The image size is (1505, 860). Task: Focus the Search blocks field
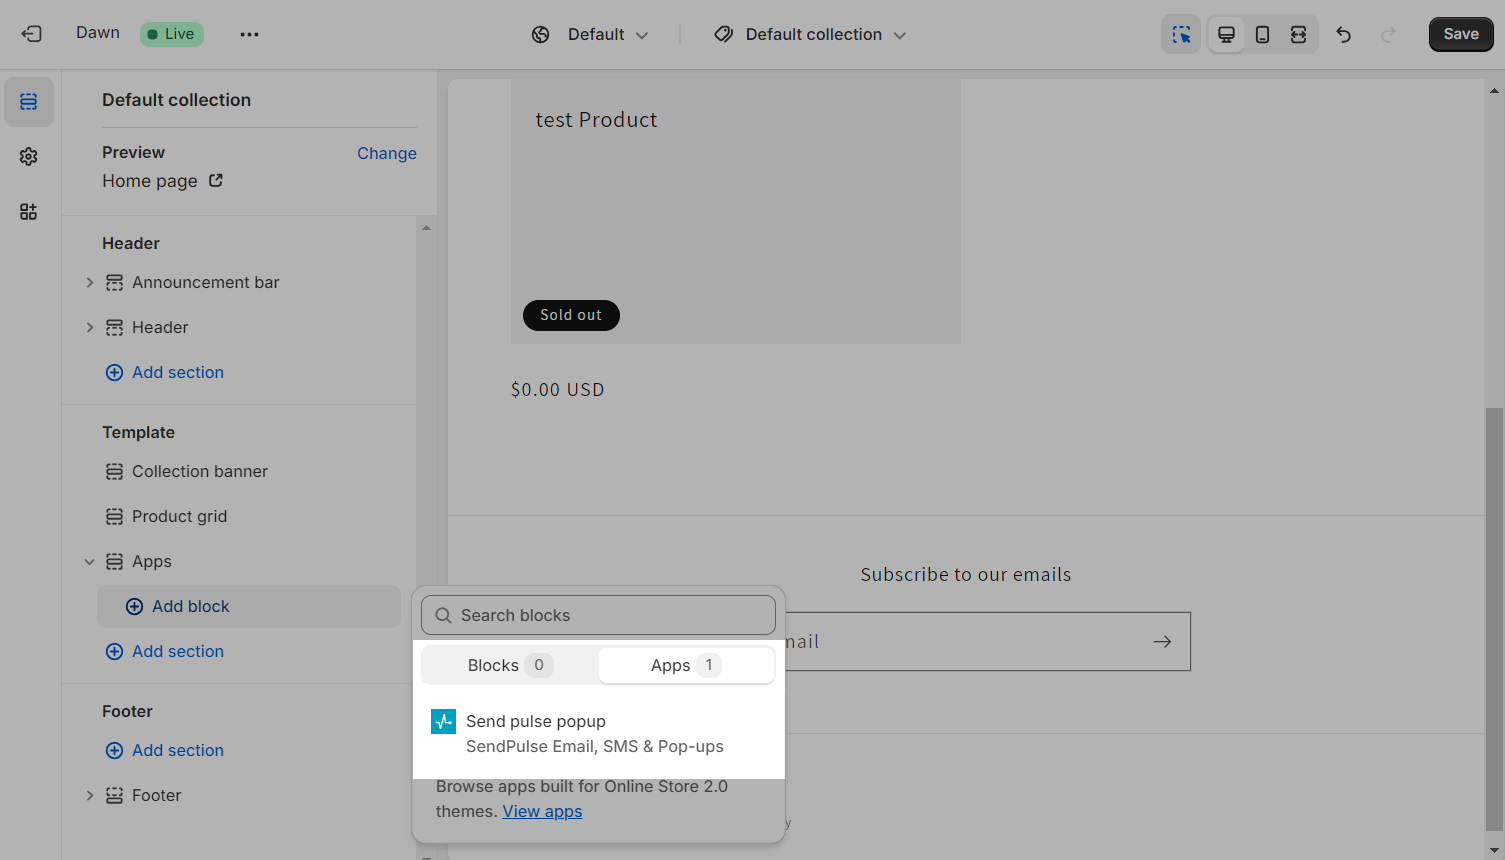[598, 616]
